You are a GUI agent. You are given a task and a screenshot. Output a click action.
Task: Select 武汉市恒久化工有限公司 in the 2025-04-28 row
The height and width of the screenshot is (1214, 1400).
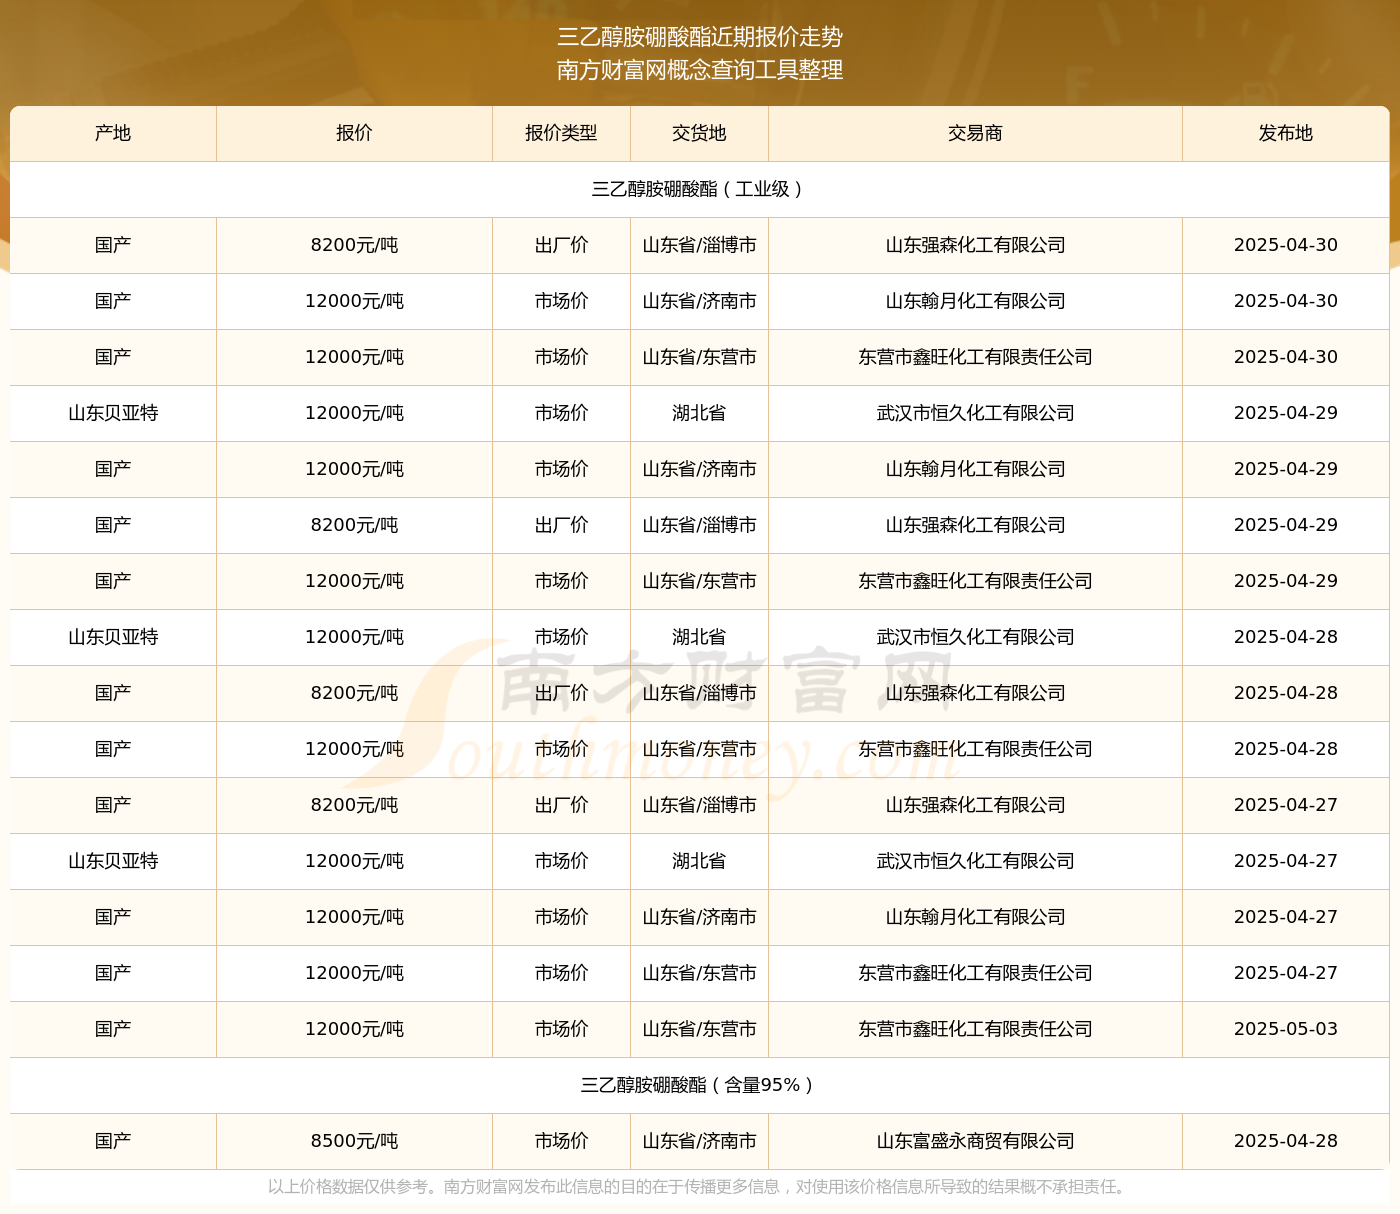[x=975, y=637]
